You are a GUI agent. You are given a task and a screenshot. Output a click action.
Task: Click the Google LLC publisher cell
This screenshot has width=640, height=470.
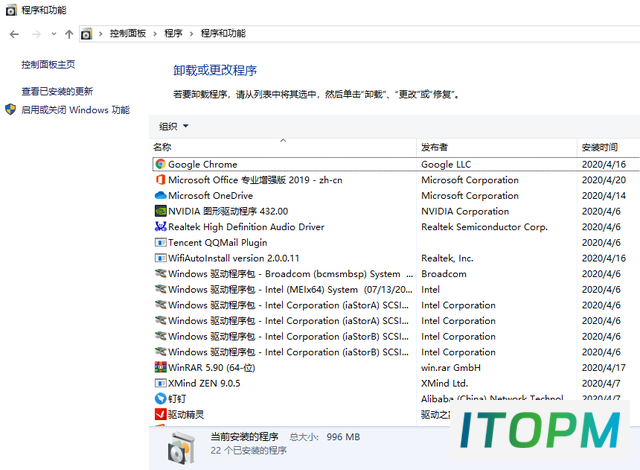[446, 164]
